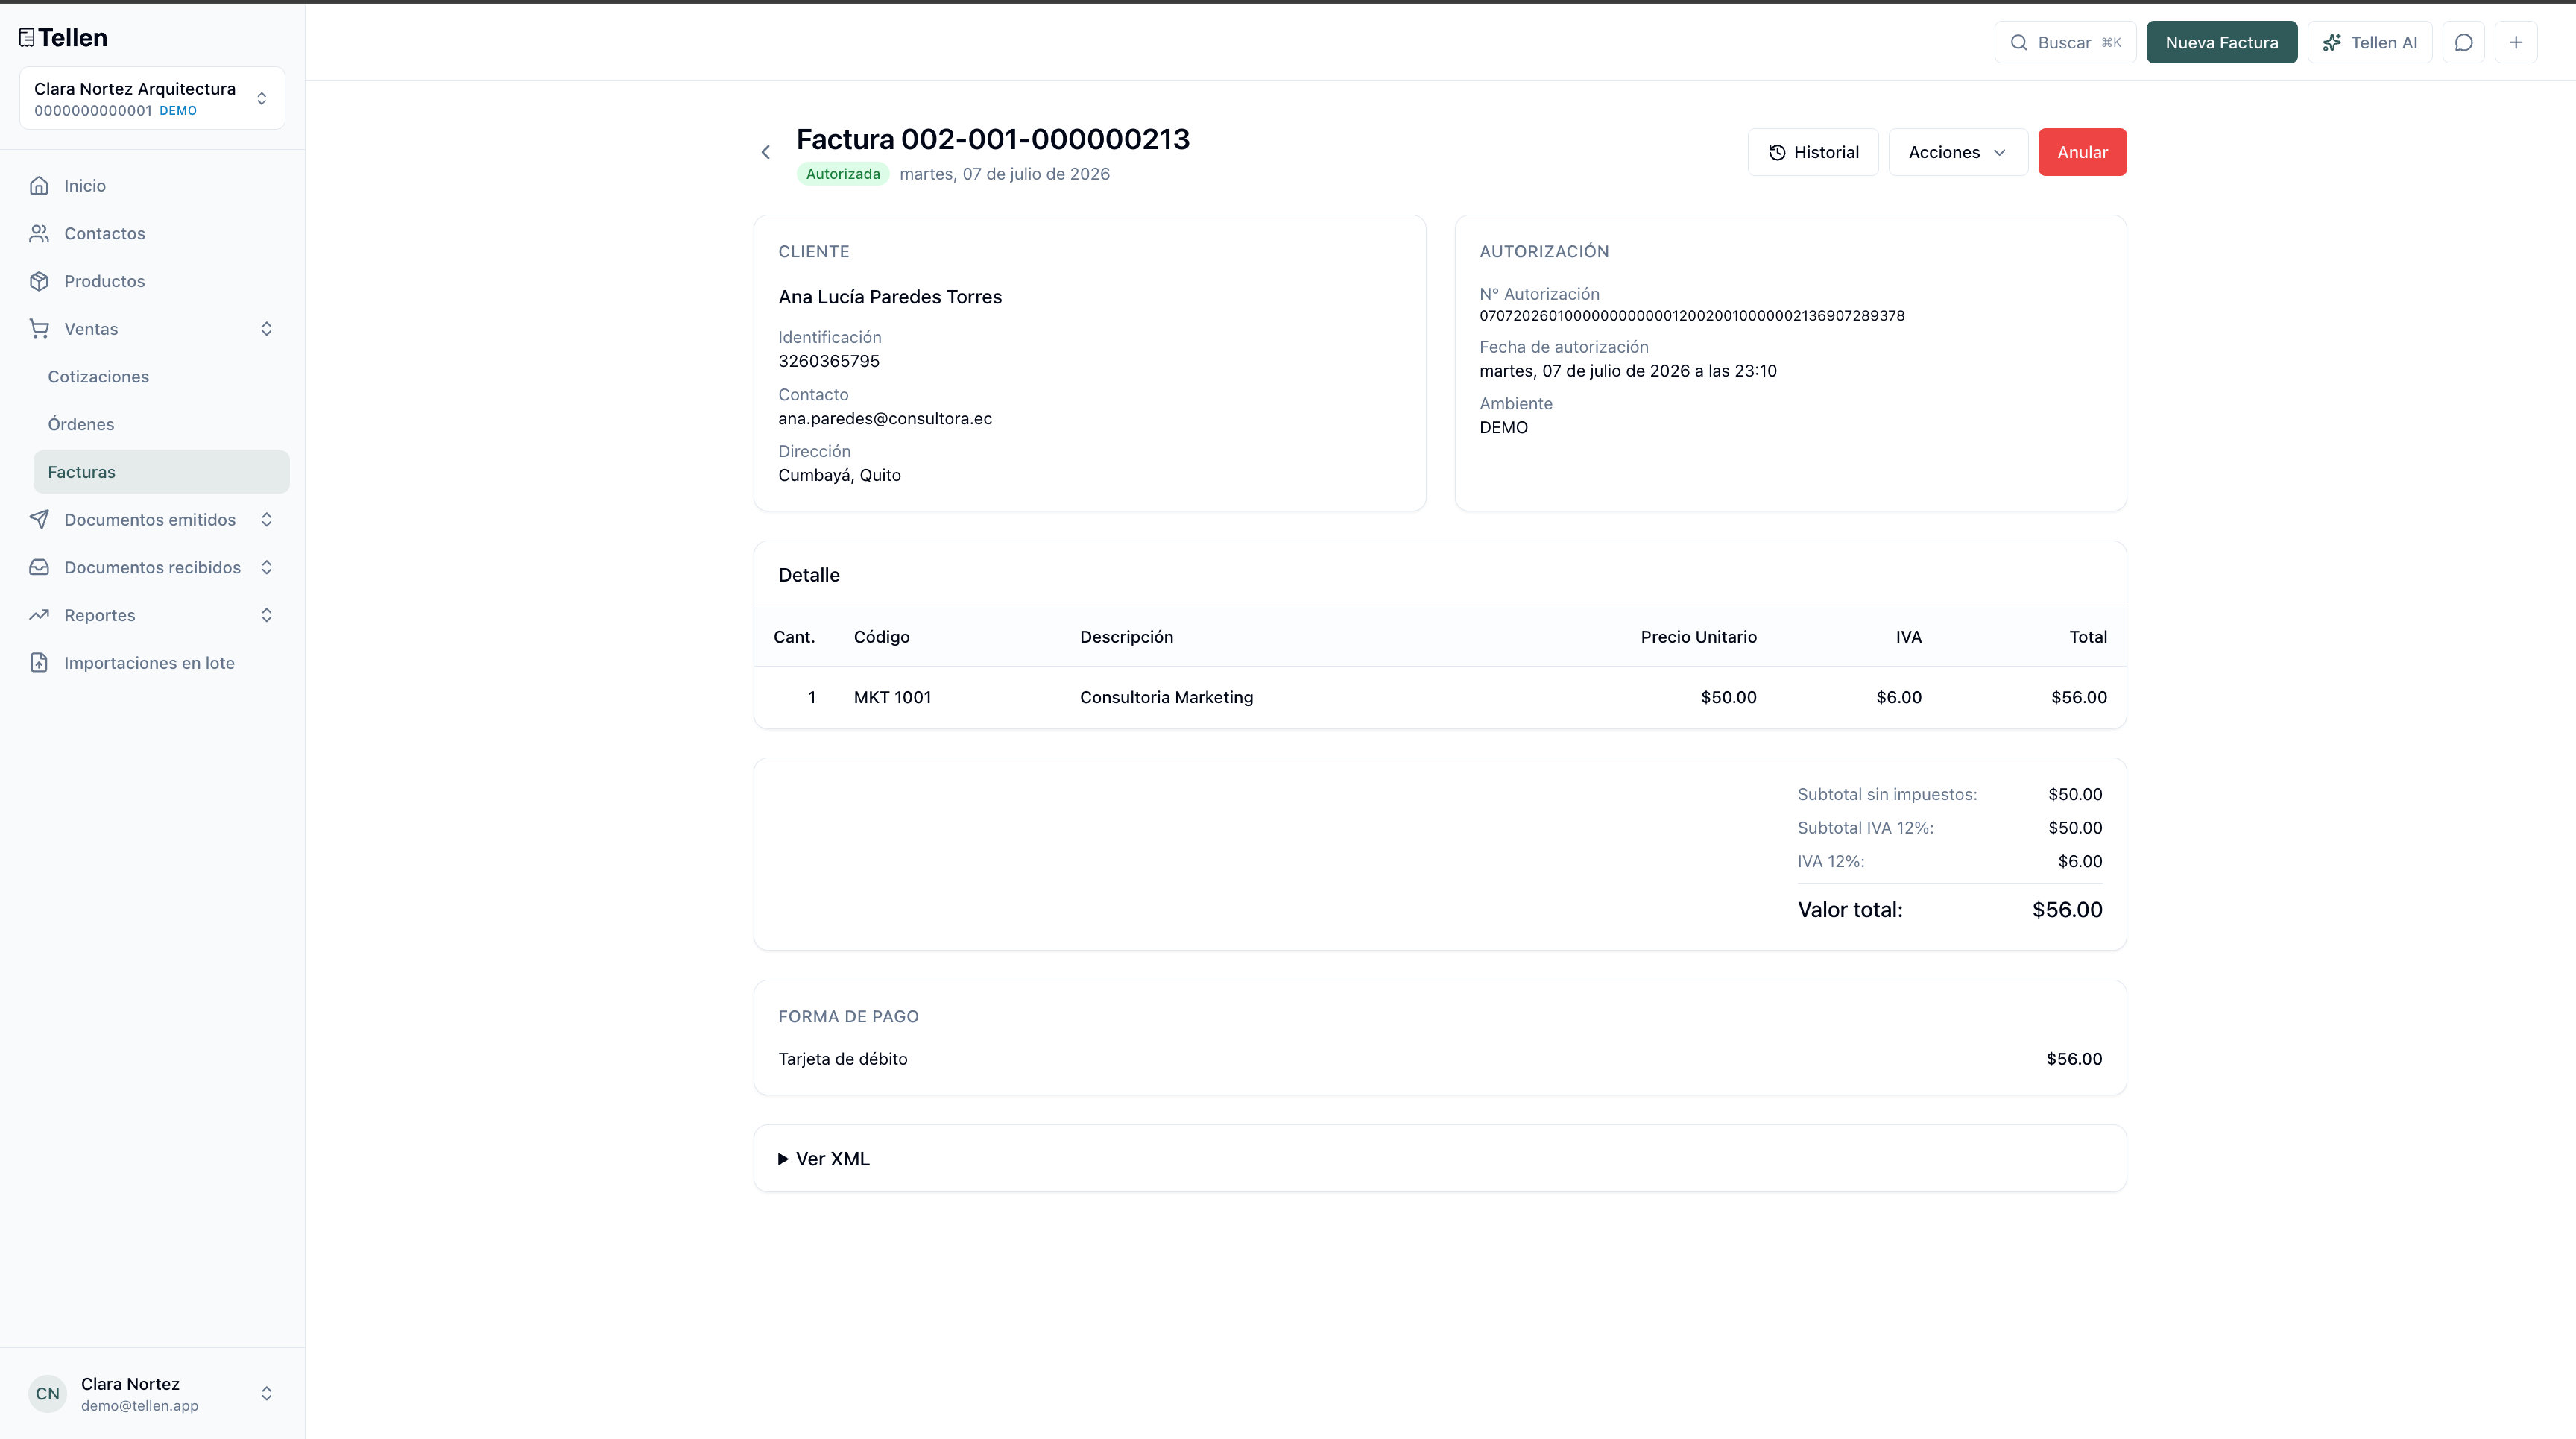Open Contactos people icon in sidebar
Screen dimensions: 2576x1439
click(39, 233)
